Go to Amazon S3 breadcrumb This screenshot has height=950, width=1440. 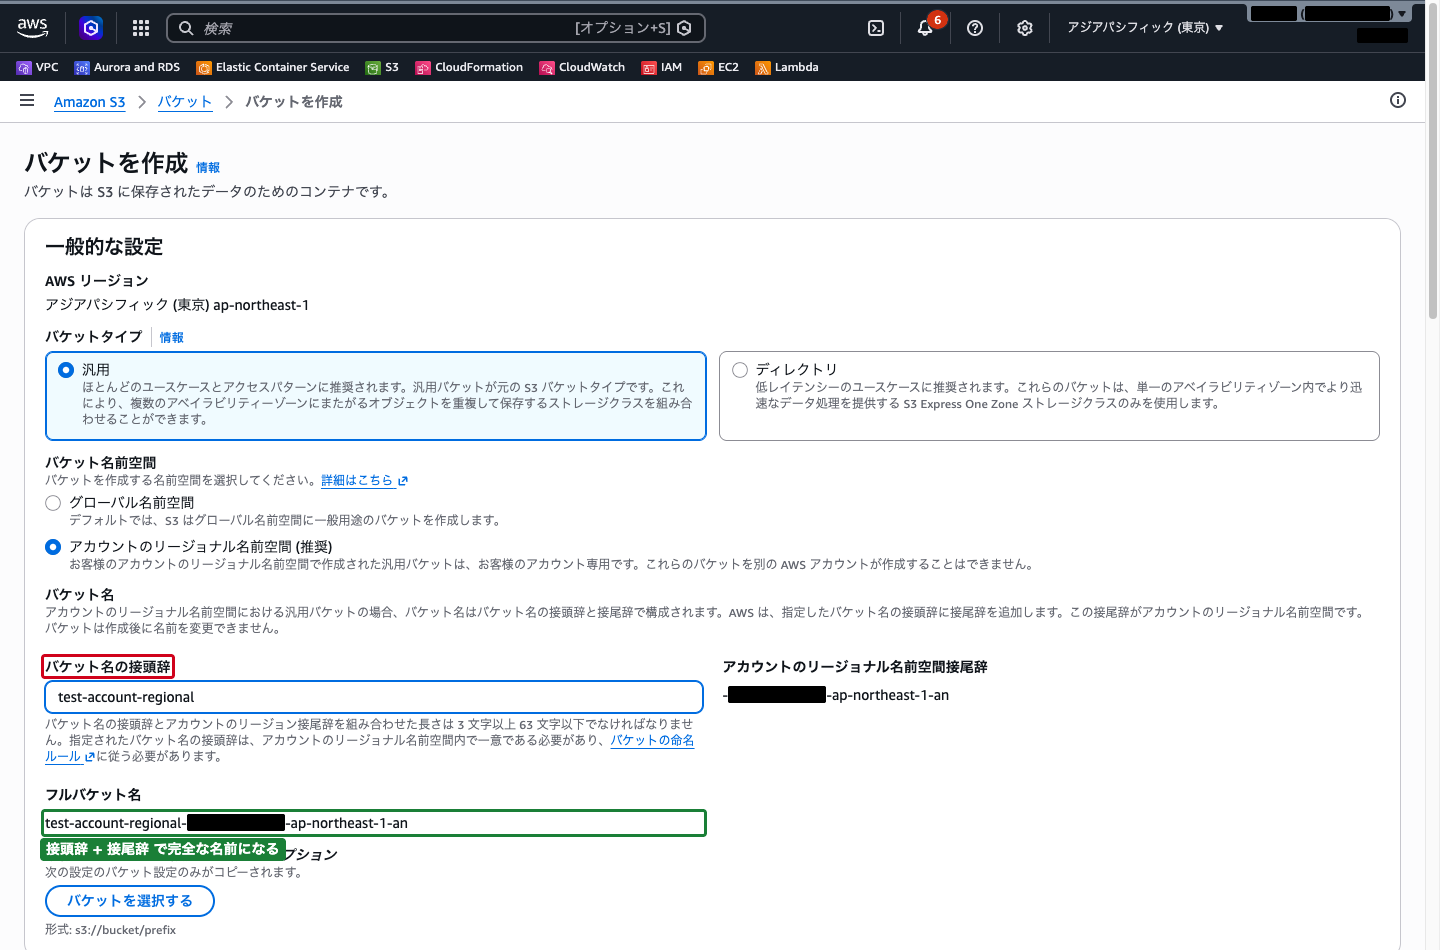(90, 102)
